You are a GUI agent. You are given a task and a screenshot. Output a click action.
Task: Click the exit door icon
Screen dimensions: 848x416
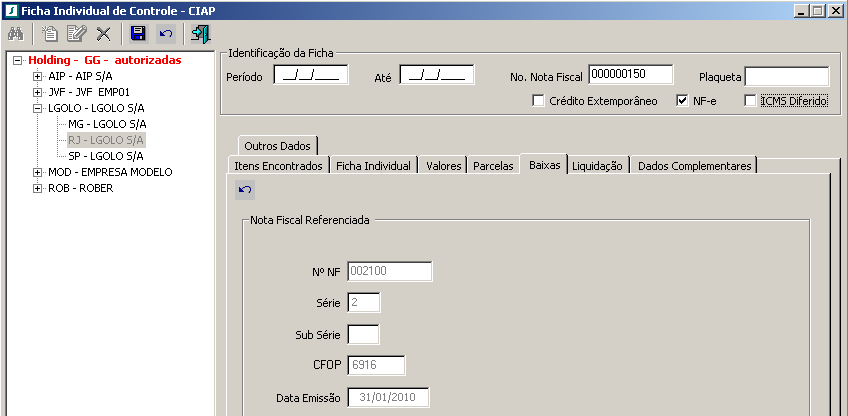(x=201, y=34)
